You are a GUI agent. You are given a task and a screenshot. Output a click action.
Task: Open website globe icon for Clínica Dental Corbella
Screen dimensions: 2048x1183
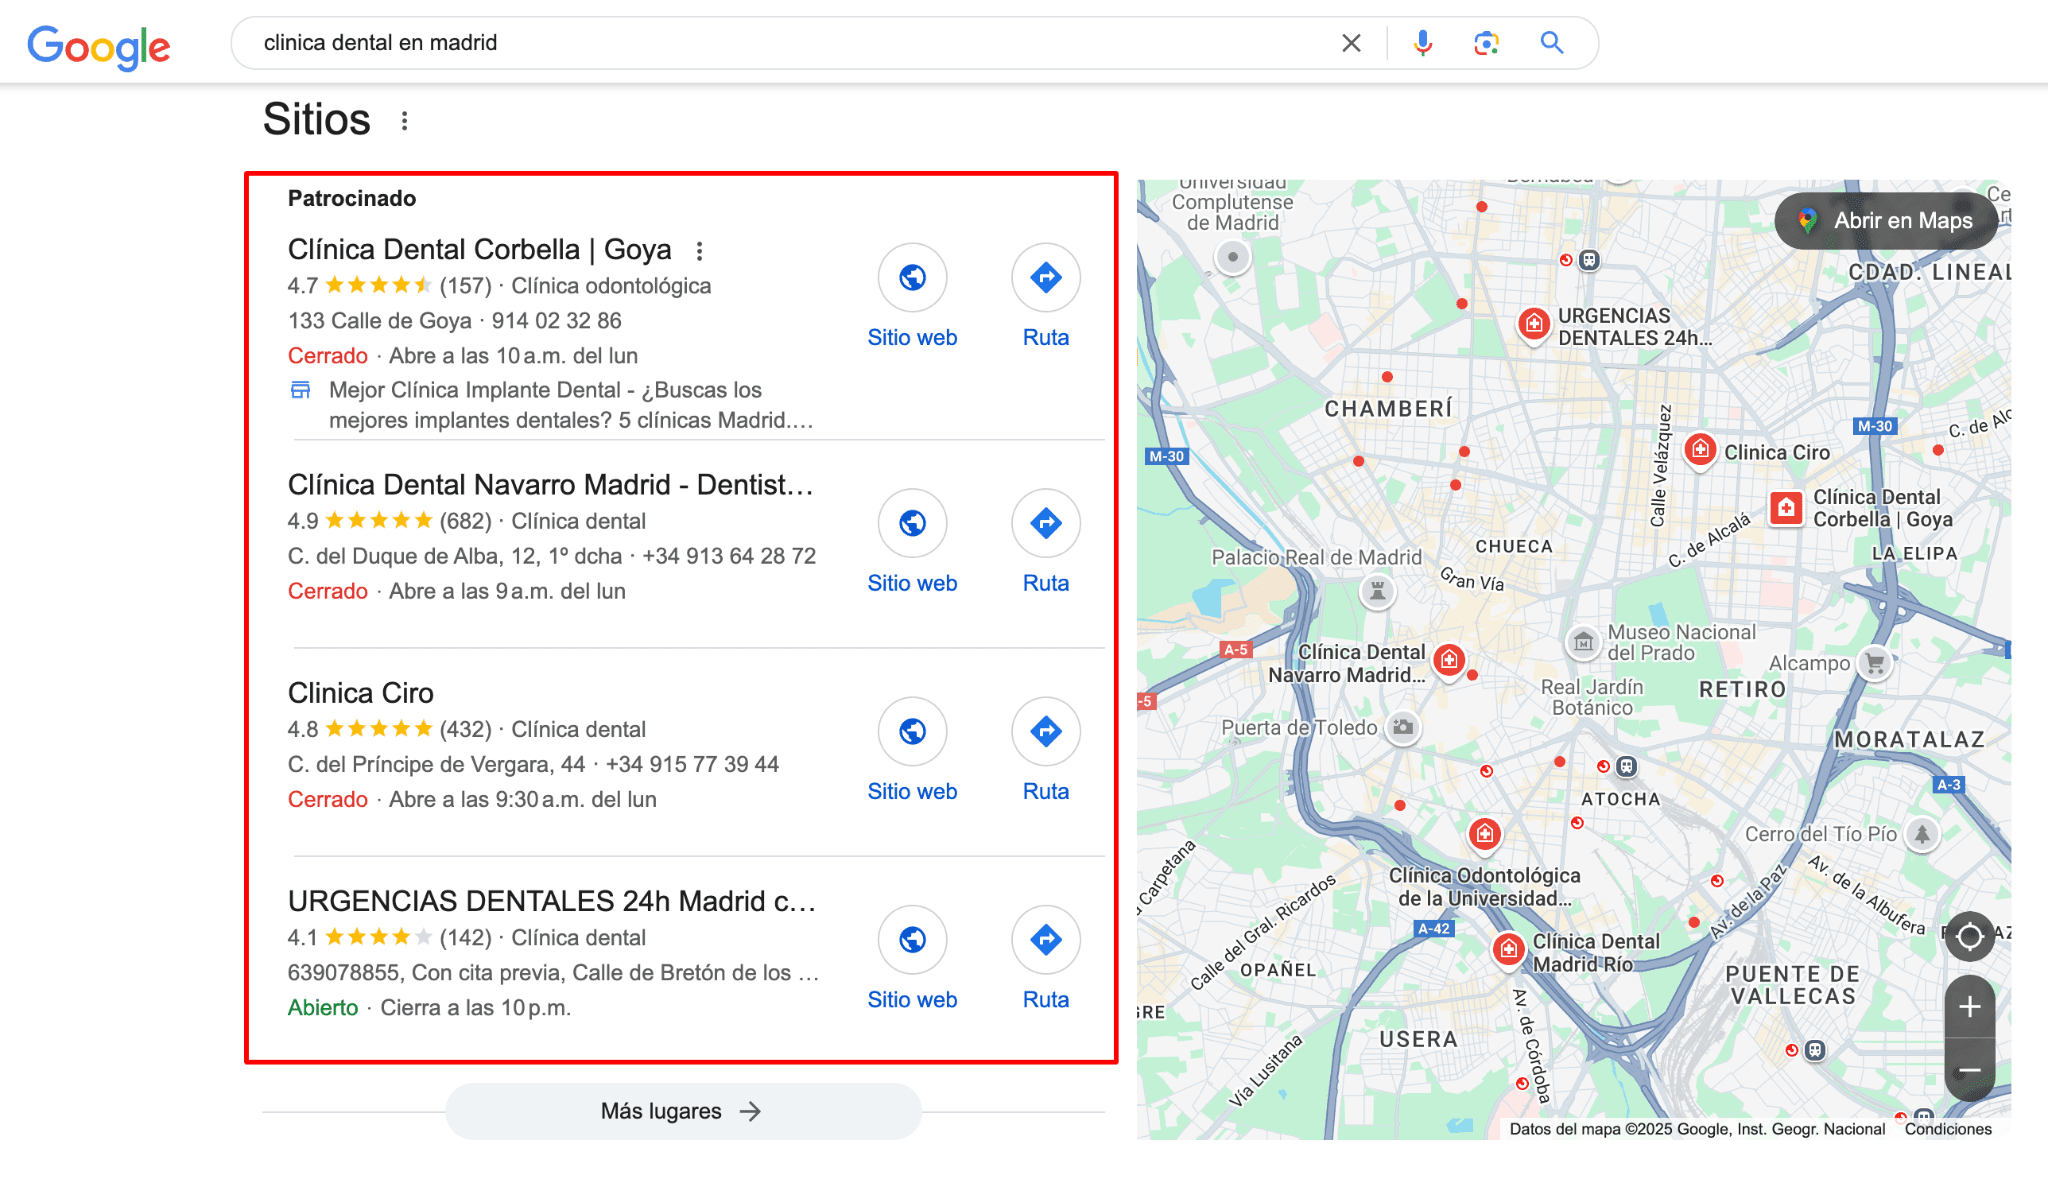click(x=912, y=277)
